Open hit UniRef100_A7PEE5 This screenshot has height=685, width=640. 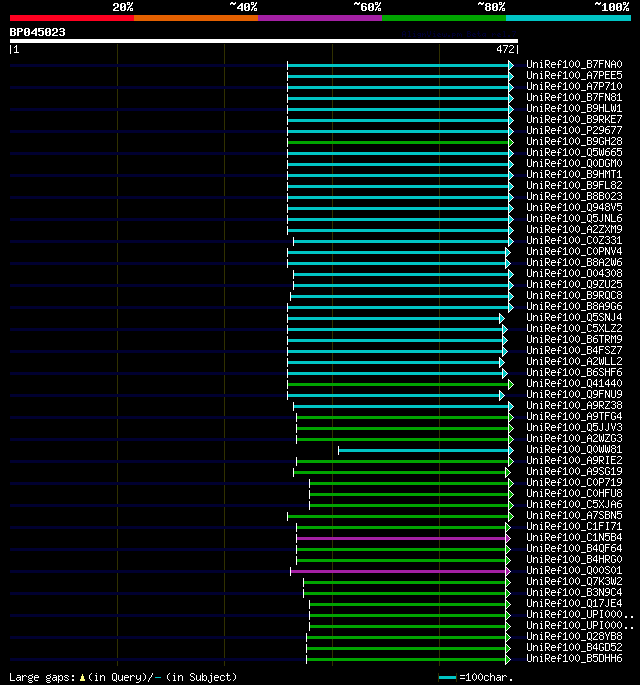click(x=574, y=76)
